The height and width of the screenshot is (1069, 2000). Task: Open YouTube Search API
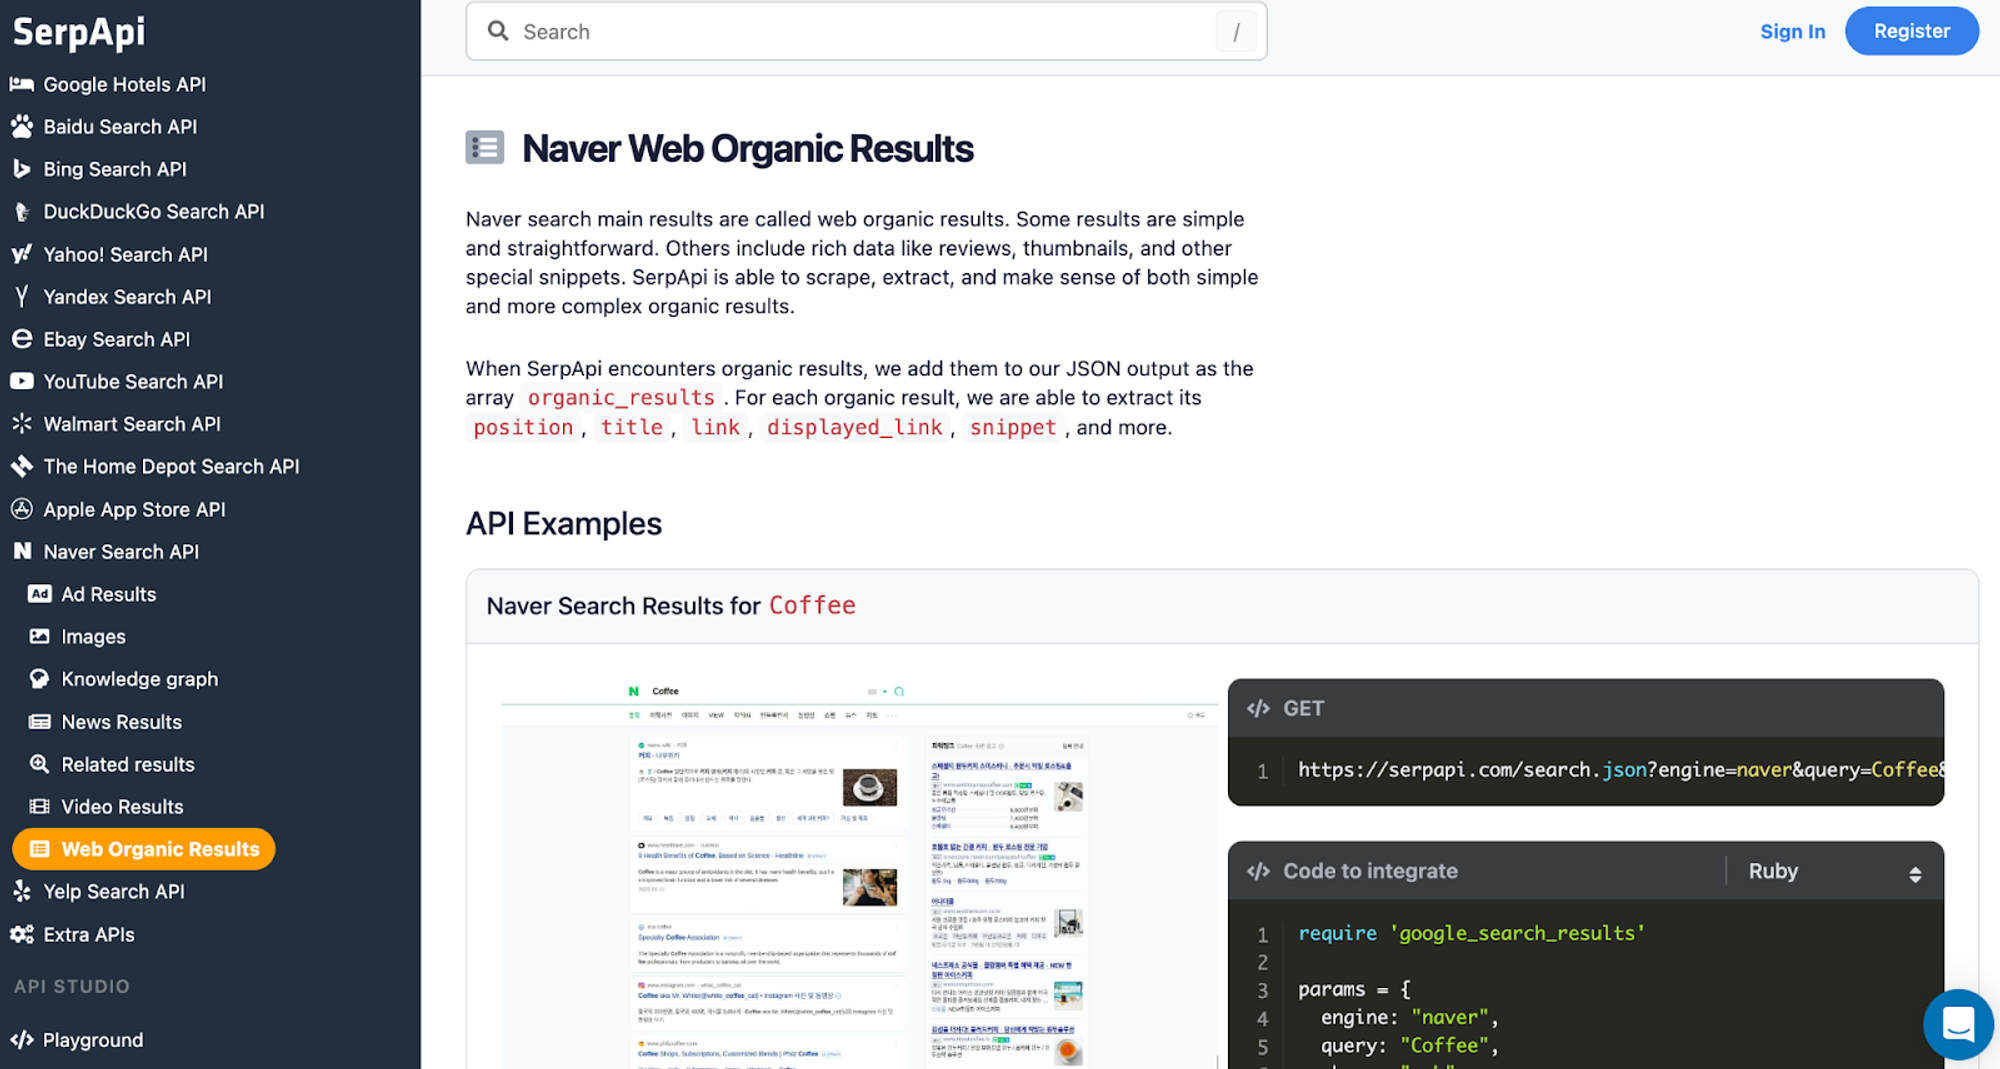[x=133, y=381]
